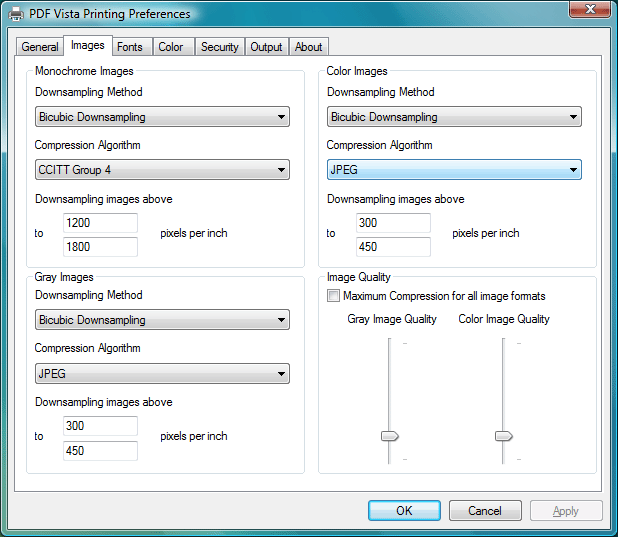Select the Images tab
The width and height of the screenshot is (618, 537).
click(x=87, y=45)
